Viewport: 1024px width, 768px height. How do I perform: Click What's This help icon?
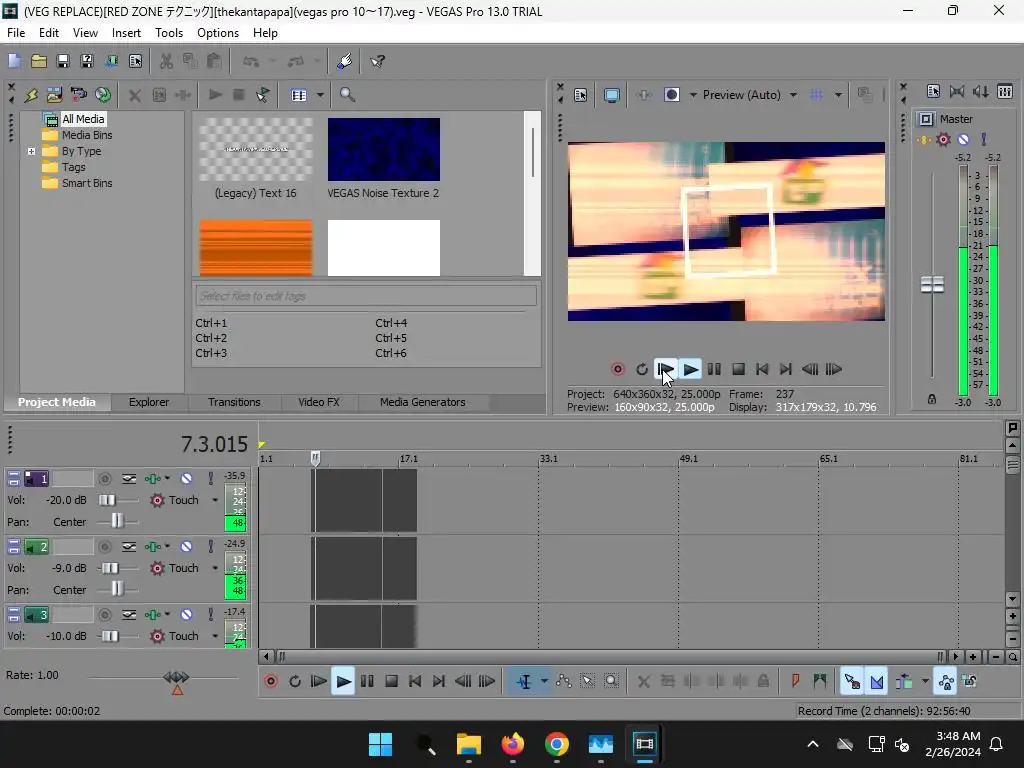[x=377, y=61]
